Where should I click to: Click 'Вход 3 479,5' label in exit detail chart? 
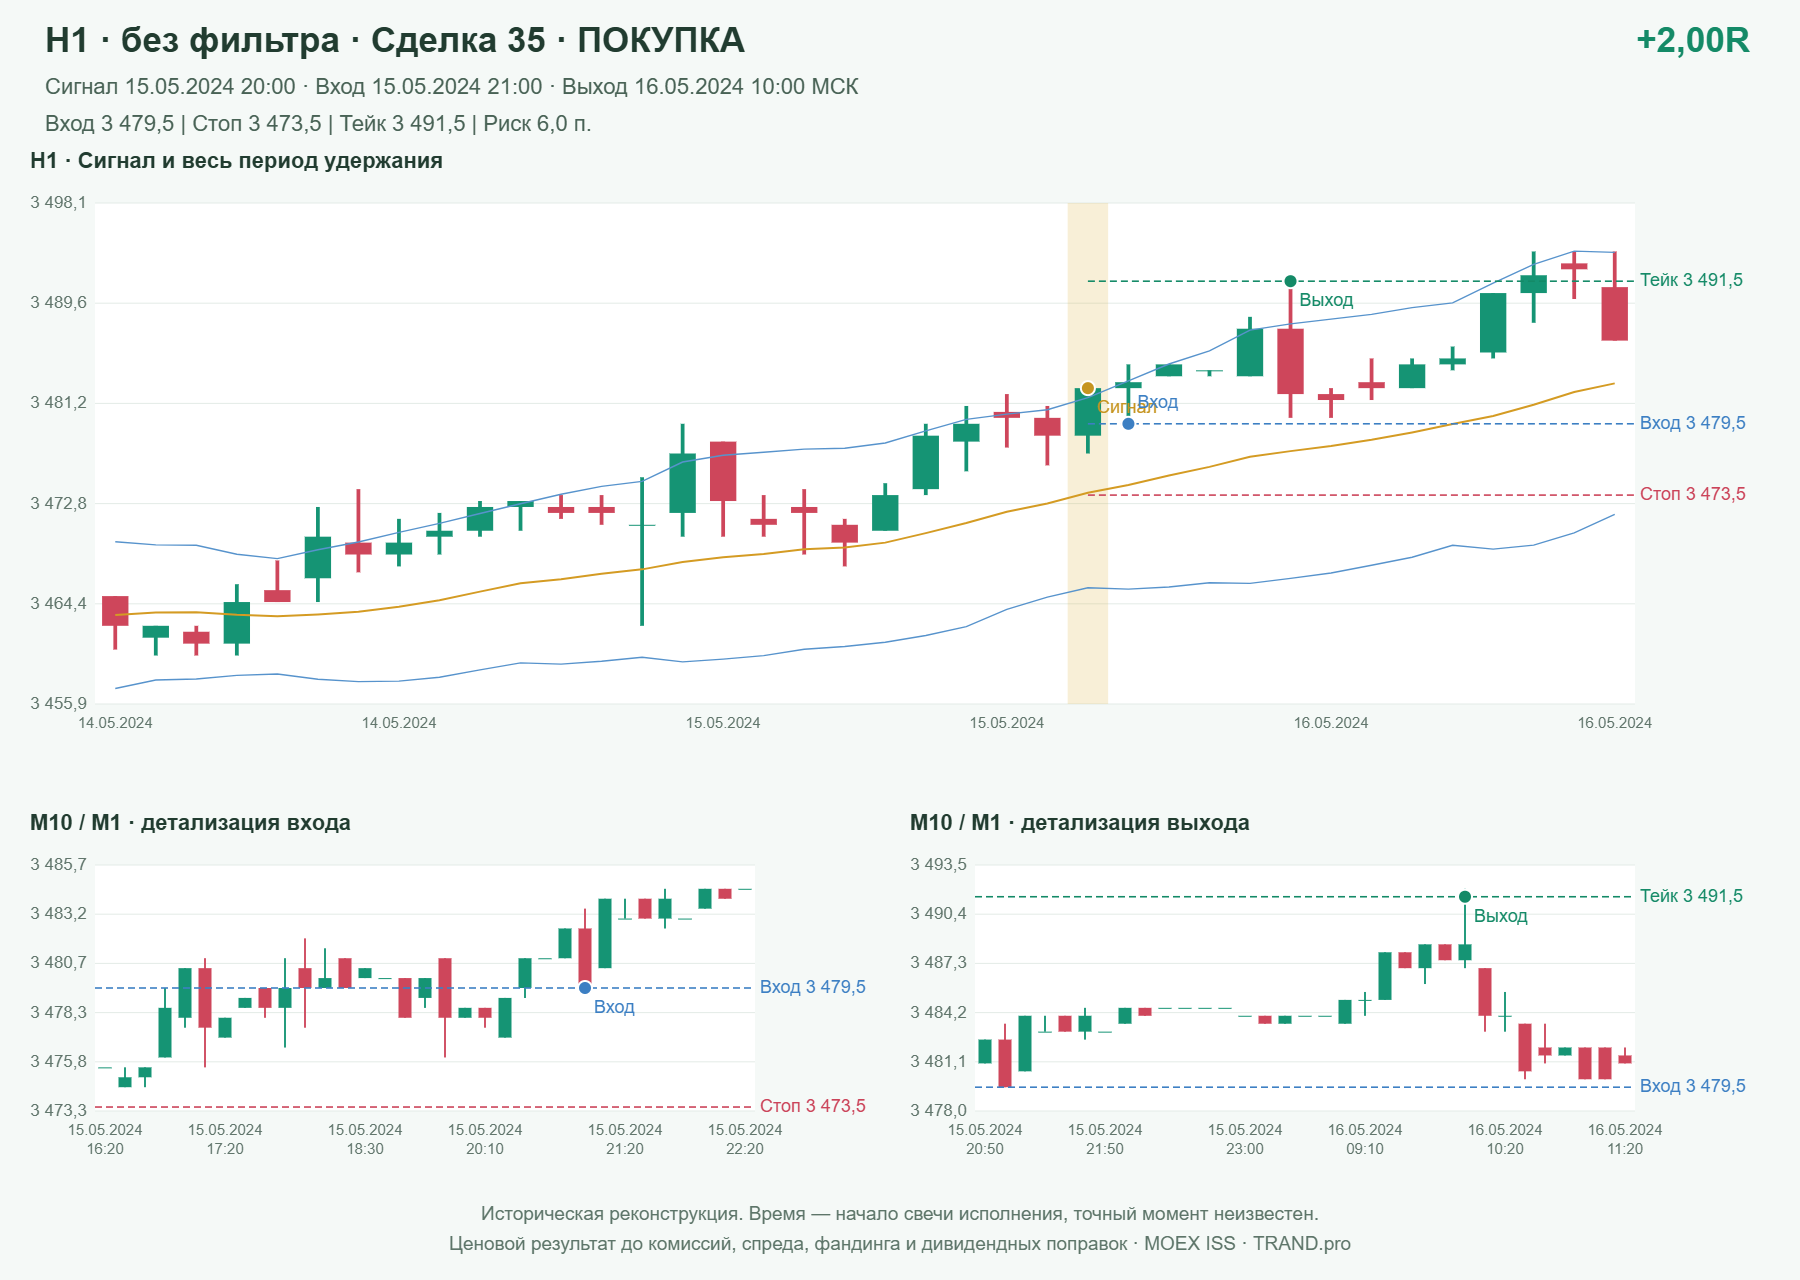1692,1086
